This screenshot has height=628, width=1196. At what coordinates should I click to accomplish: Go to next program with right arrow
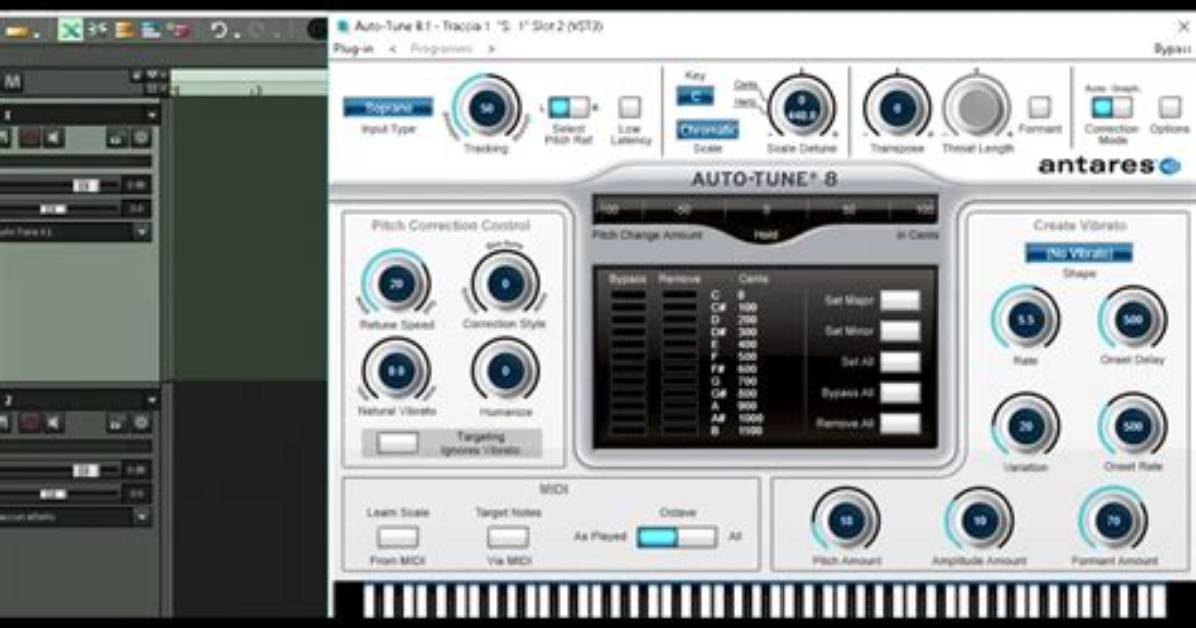pyautogui.click(x=491, y=49)
